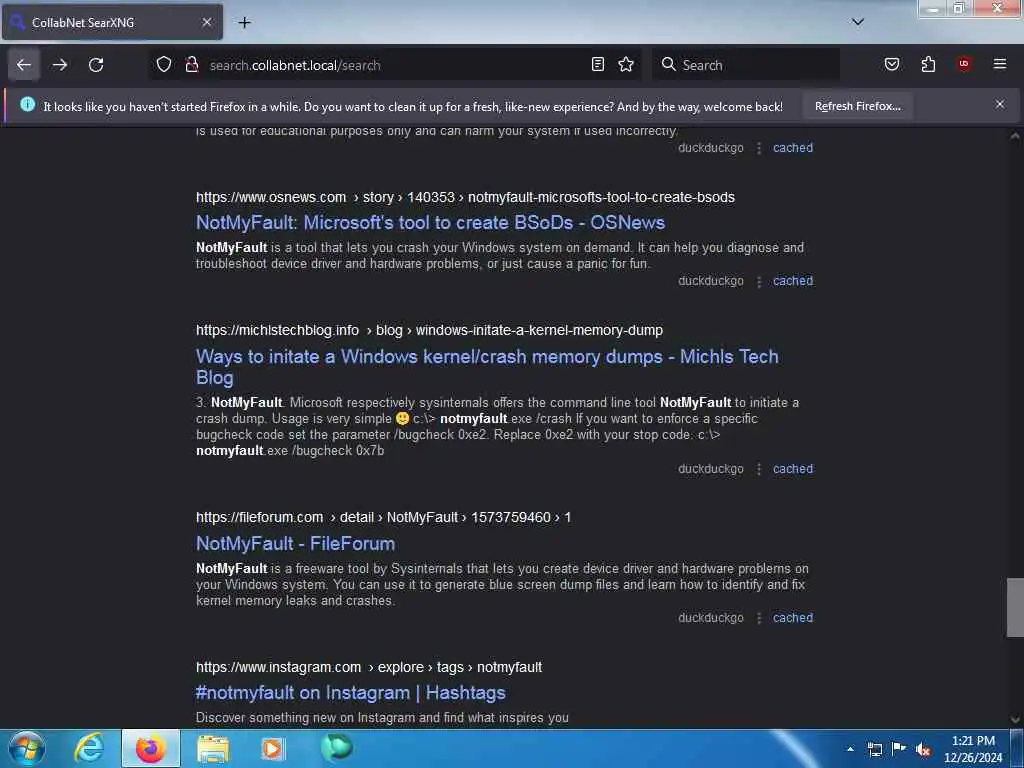The height and width of the screenshot is (768, 1024).
Task: Click the taskbar clock showing 1:21 PM
Action: [973, 749]
